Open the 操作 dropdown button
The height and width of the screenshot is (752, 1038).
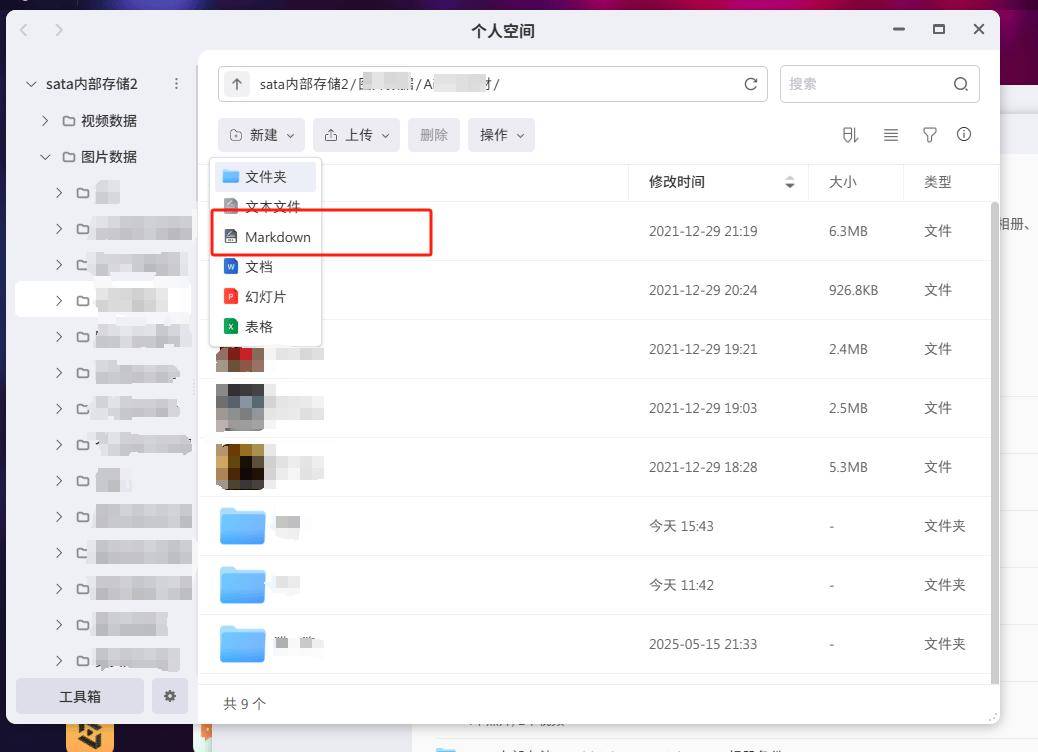(501, 135)
